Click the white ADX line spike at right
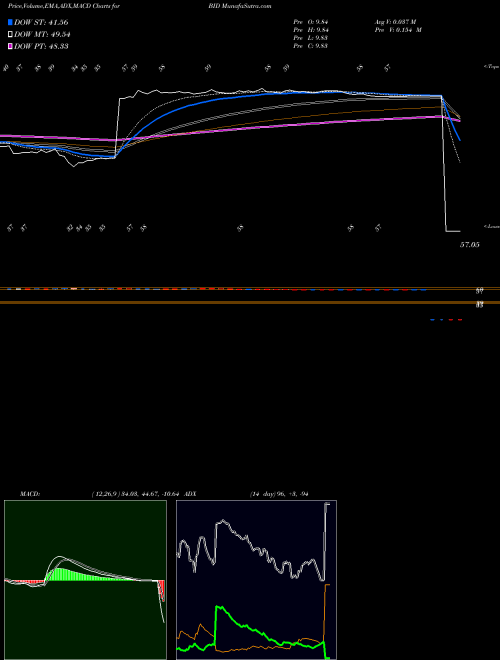Viewport: 500px width, 660px height. click(x=326, y=541)
